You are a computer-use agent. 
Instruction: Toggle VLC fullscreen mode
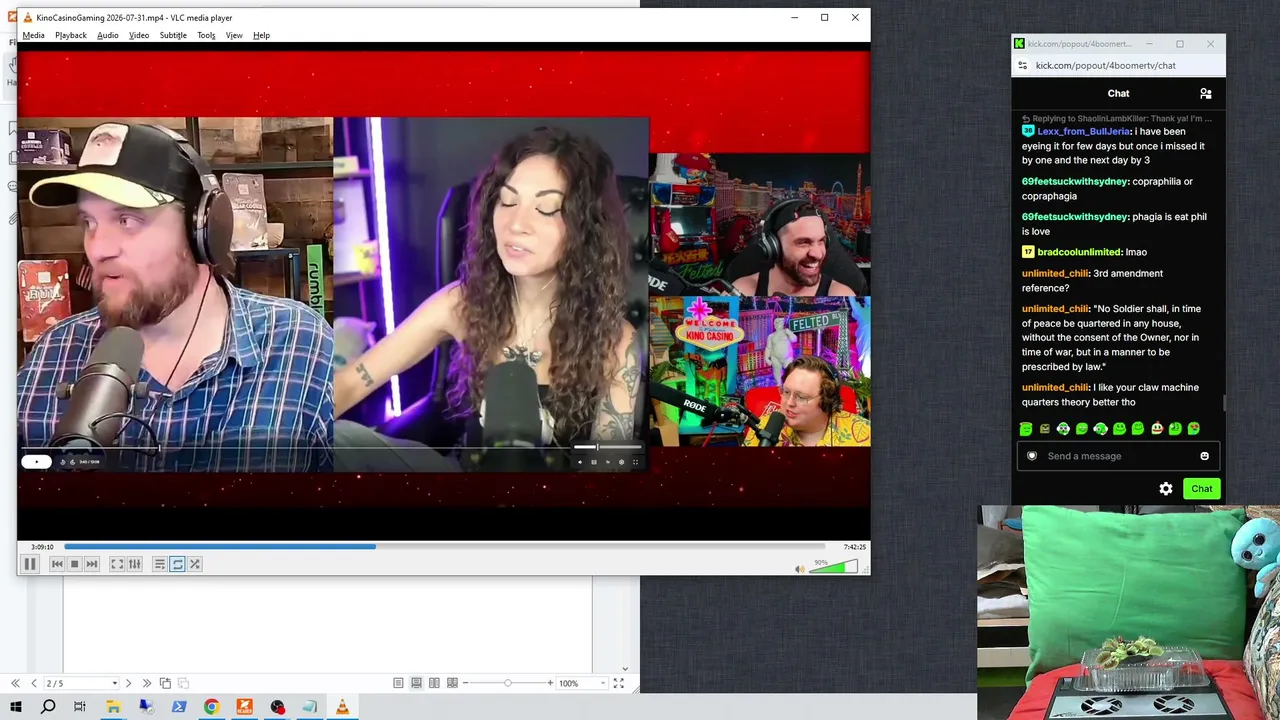pyautogui.click(x=117, y=564)
